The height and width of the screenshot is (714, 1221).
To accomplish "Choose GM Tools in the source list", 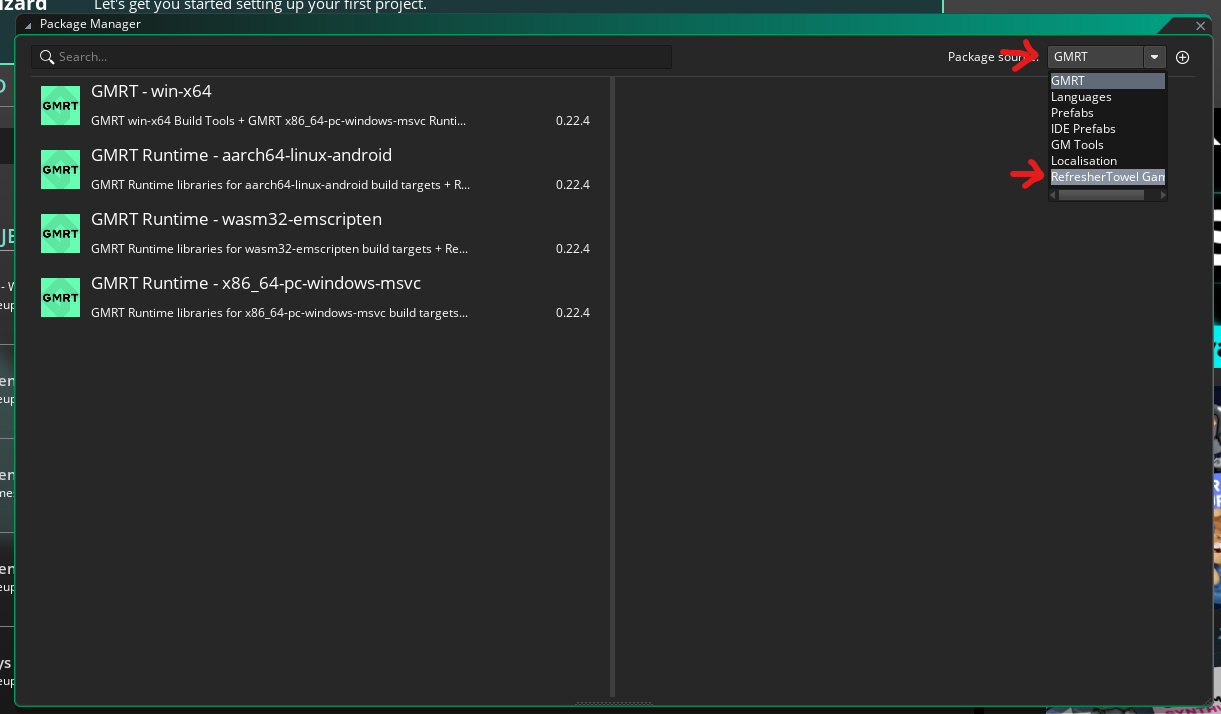I will tap(1107, 145).
